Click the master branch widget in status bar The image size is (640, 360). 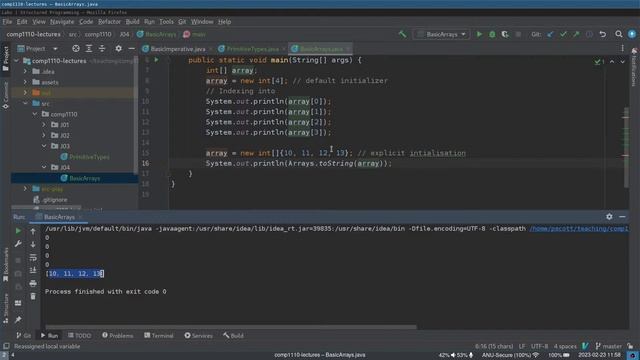point(608,346)
